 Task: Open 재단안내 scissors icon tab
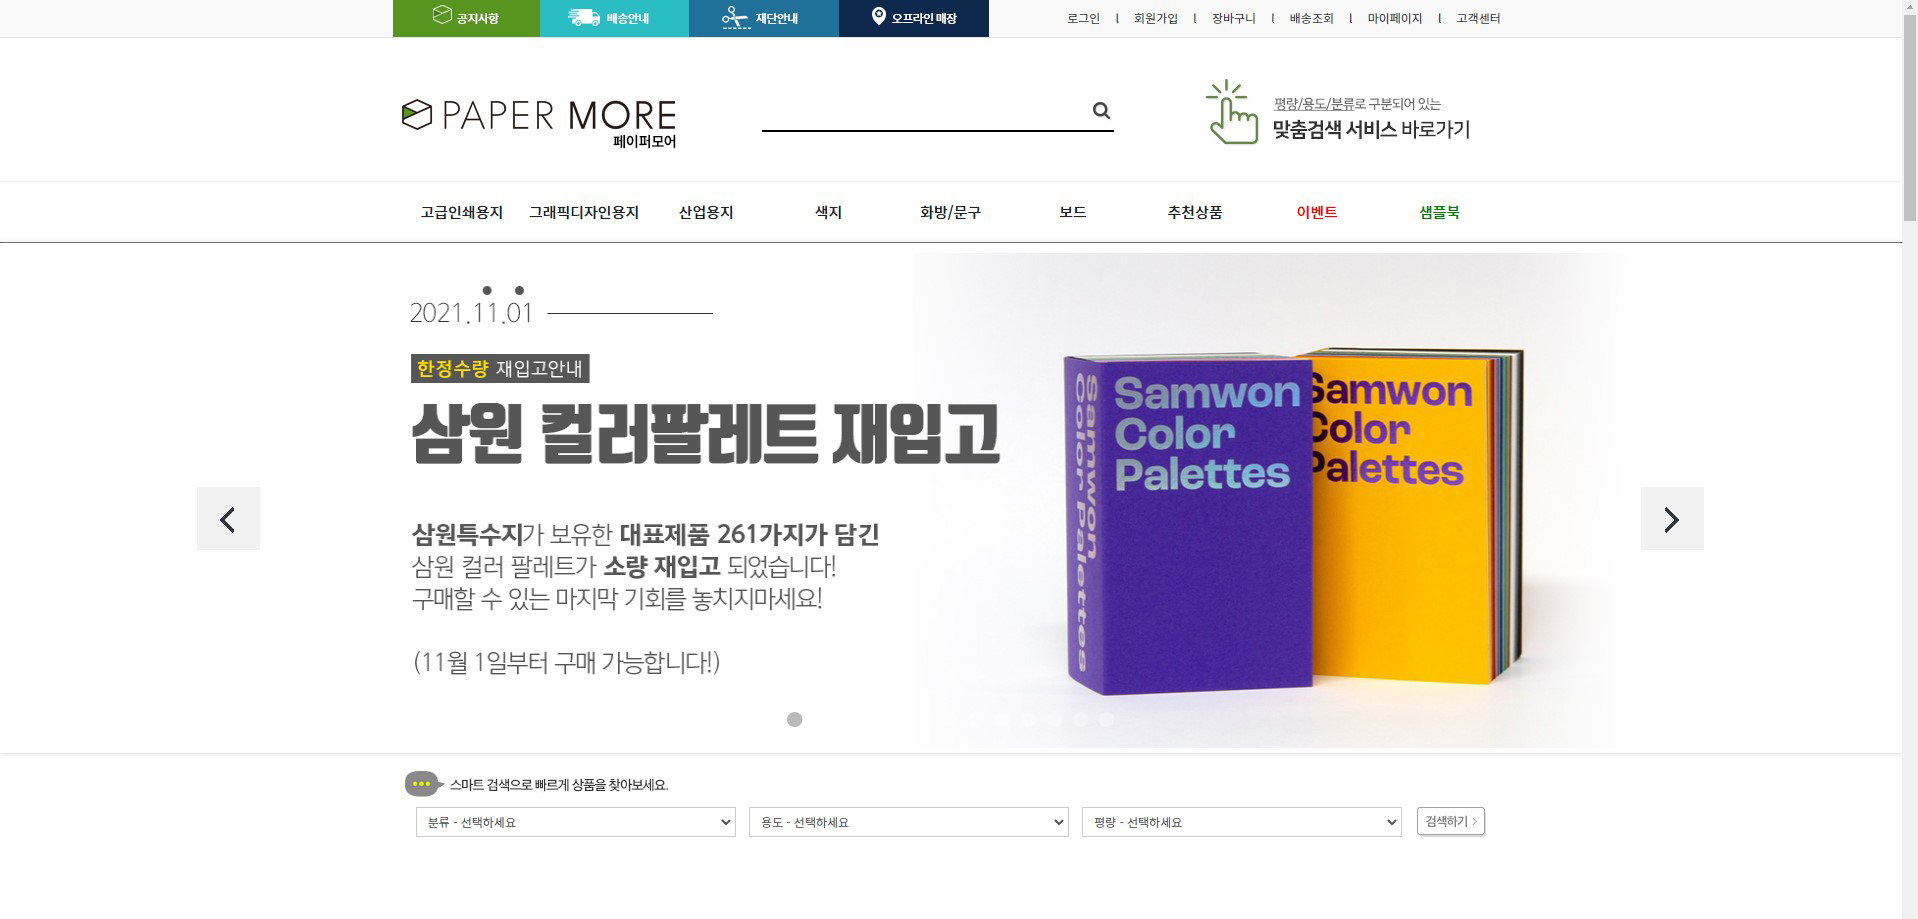pos(764,18)
